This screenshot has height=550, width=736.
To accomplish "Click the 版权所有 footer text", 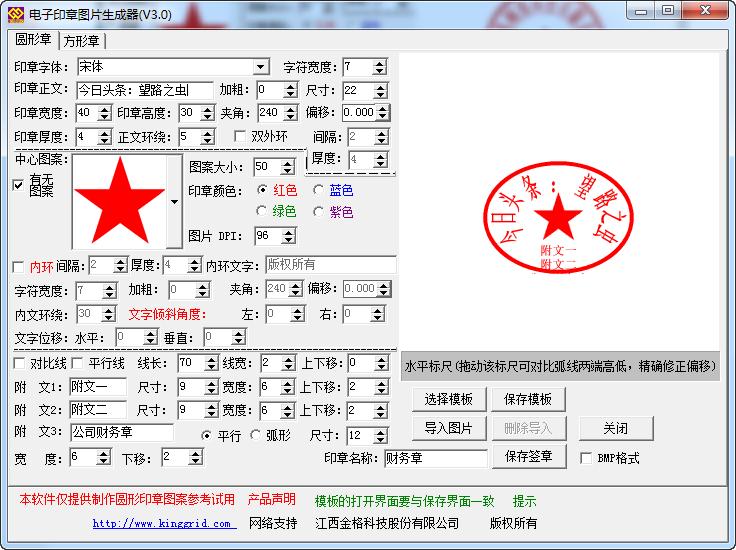I will click(x=513, y=523).
